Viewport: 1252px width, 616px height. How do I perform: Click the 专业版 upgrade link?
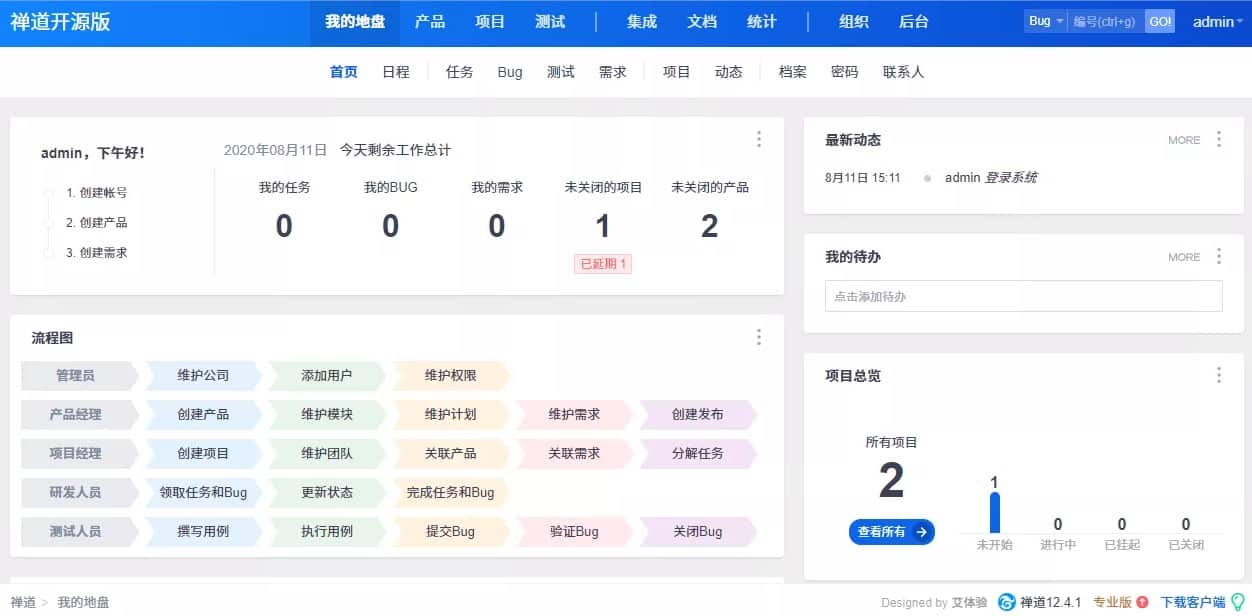click(x=1120, y=602)
